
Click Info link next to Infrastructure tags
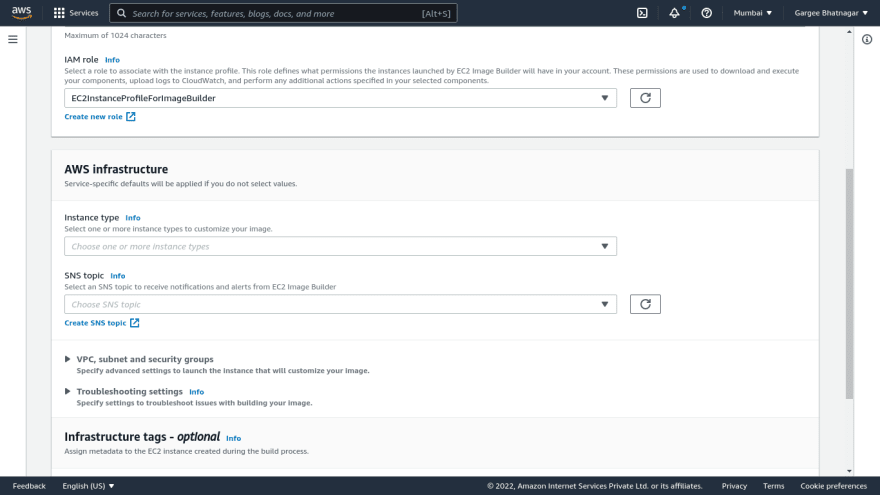[233, 438]
